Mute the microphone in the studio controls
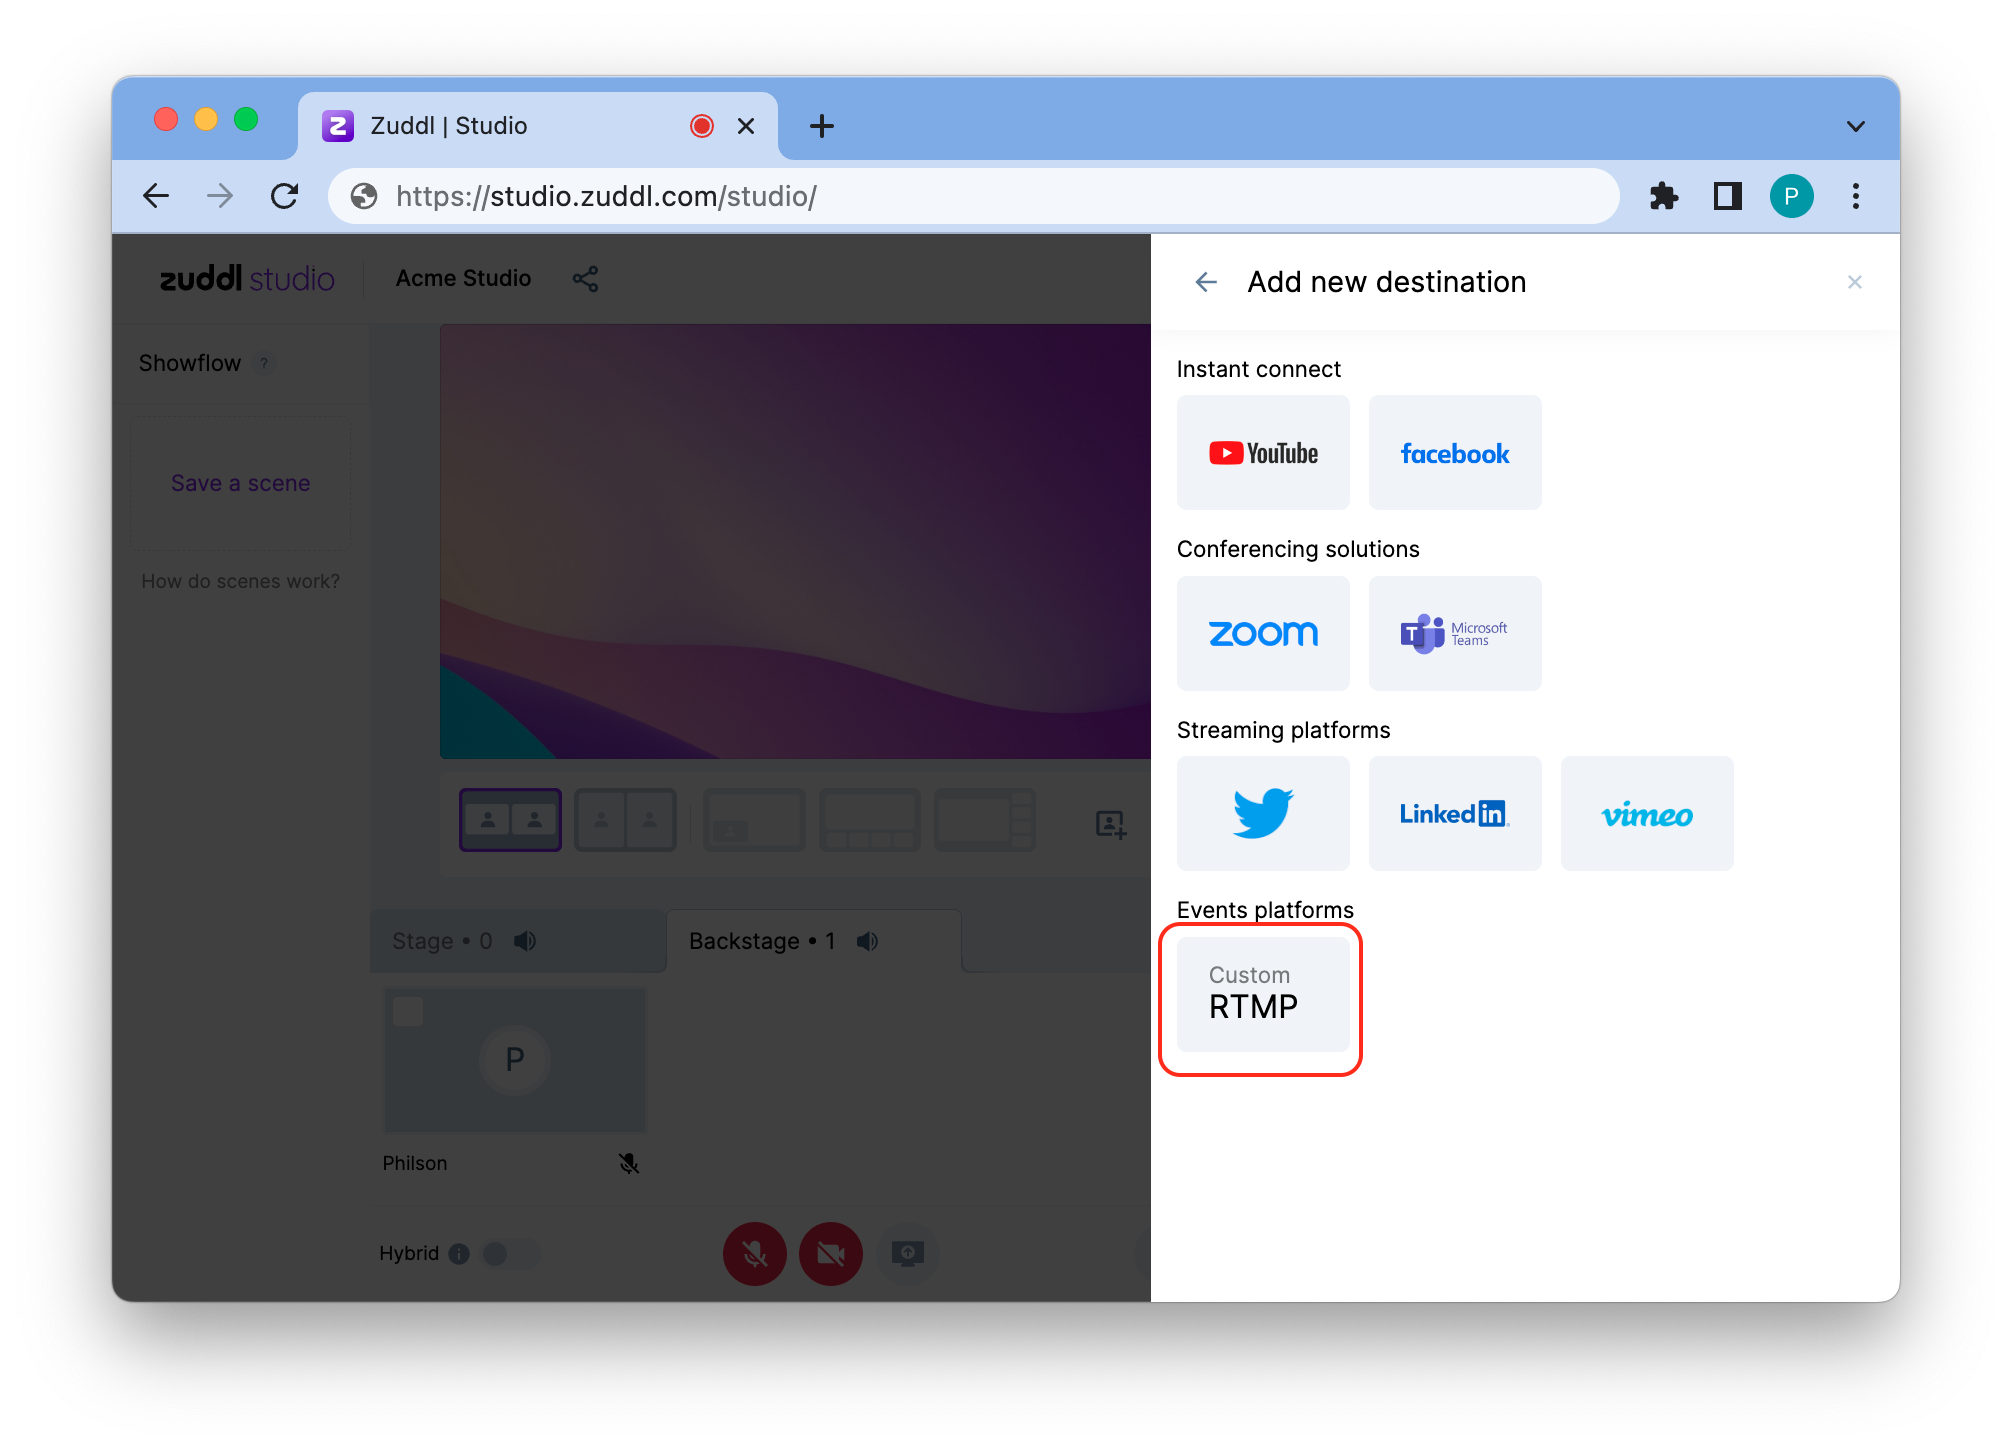 click(754, 1253)
